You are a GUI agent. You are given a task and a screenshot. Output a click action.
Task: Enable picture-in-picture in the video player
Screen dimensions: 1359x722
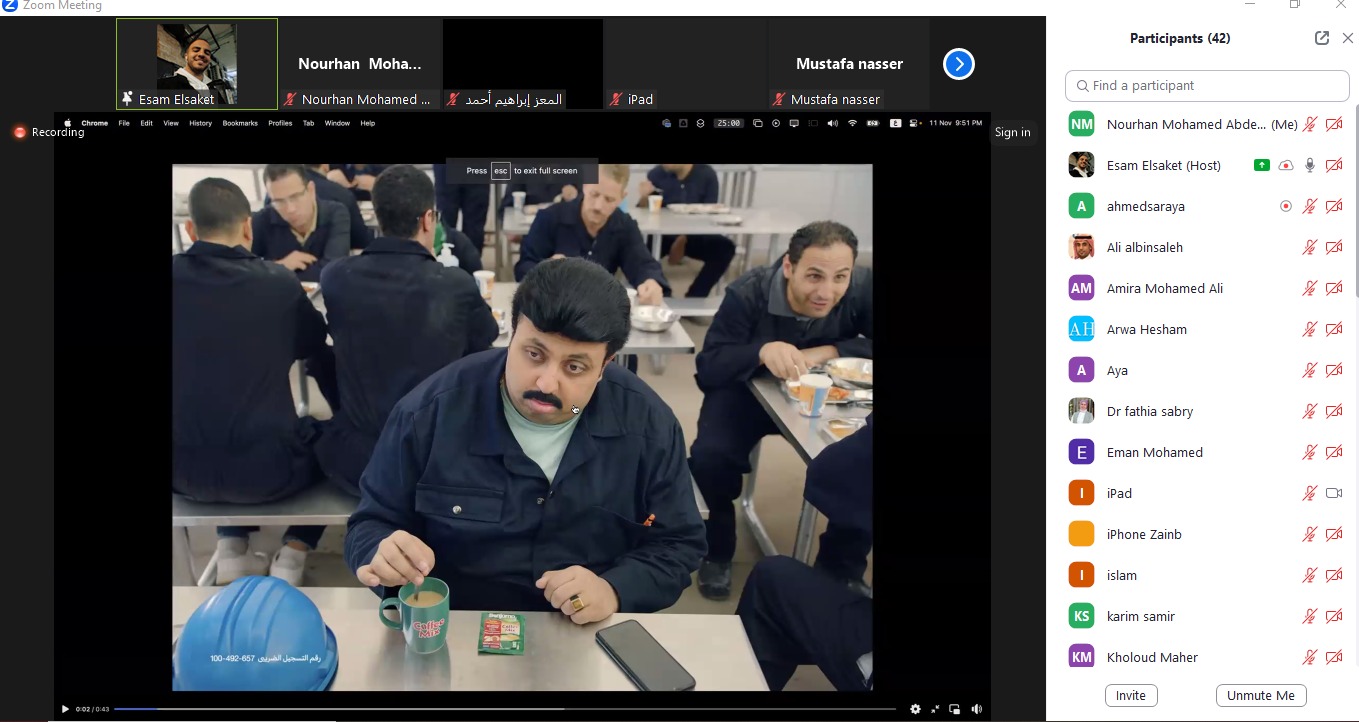[x=955, y=709]
